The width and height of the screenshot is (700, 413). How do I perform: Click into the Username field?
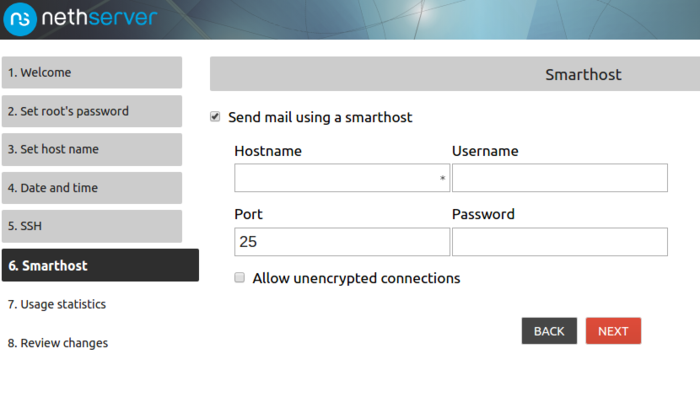click(559, 178)
